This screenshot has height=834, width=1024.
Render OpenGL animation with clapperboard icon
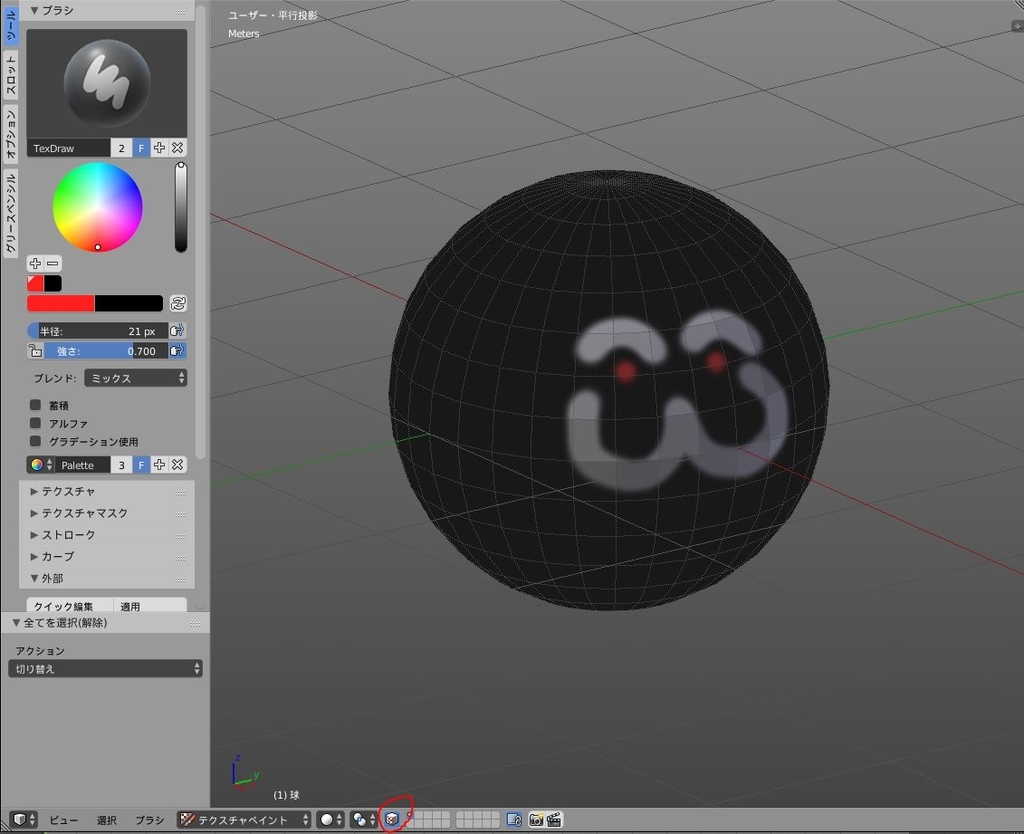tap(554, 820)
